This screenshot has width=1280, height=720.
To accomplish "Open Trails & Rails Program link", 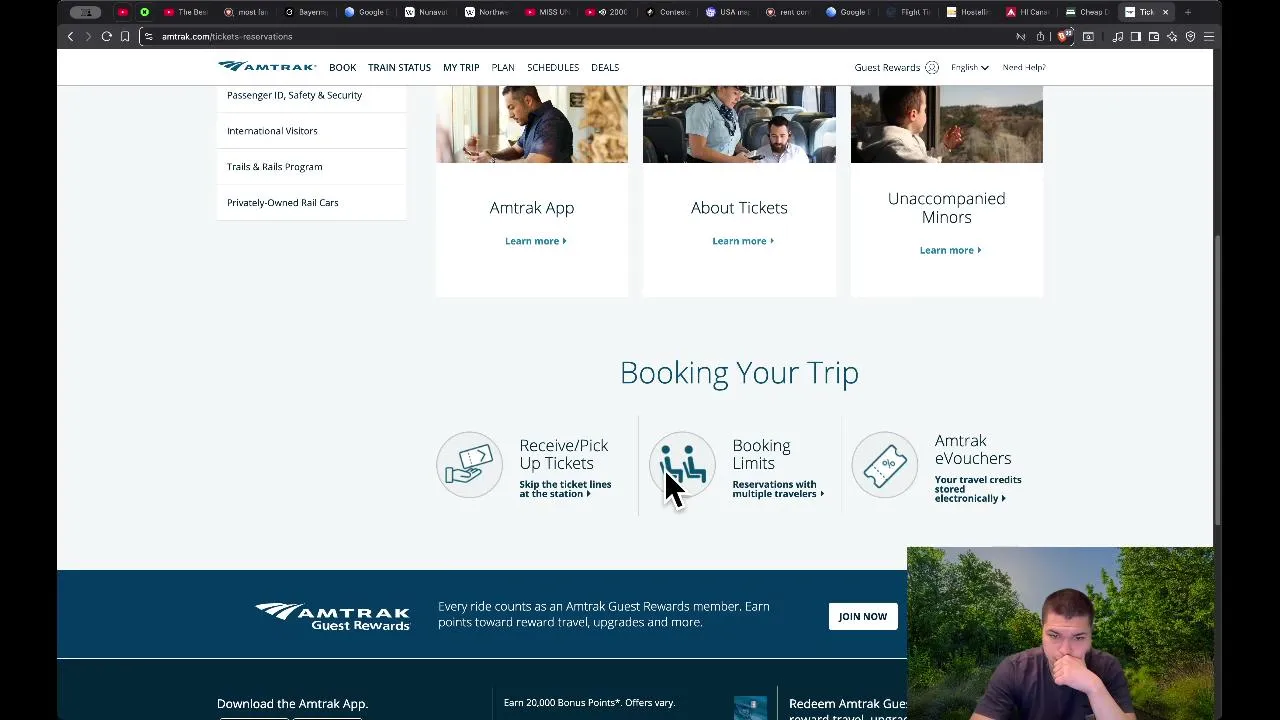I will coord(274,167).
